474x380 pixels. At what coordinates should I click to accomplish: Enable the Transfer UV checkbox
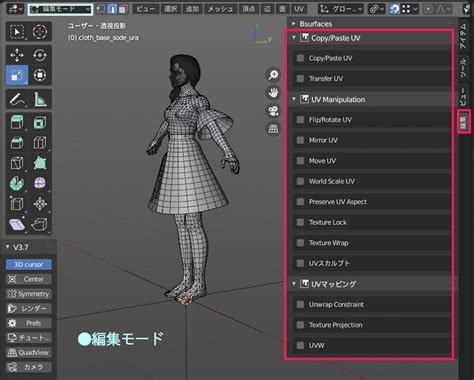click(300, 79)
